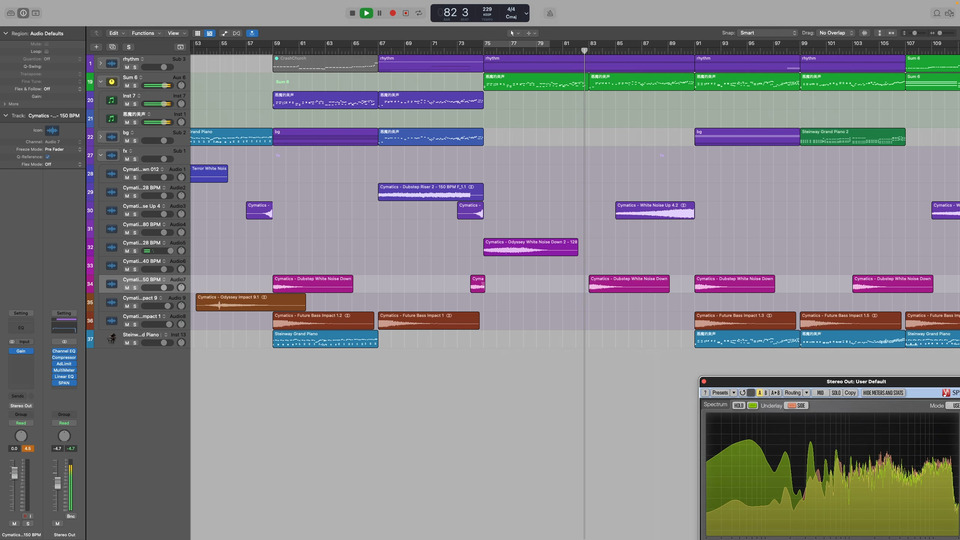This screenshot has height=540, width=960.
Task: Open the Compressor plugin slot
Action: 64,358
